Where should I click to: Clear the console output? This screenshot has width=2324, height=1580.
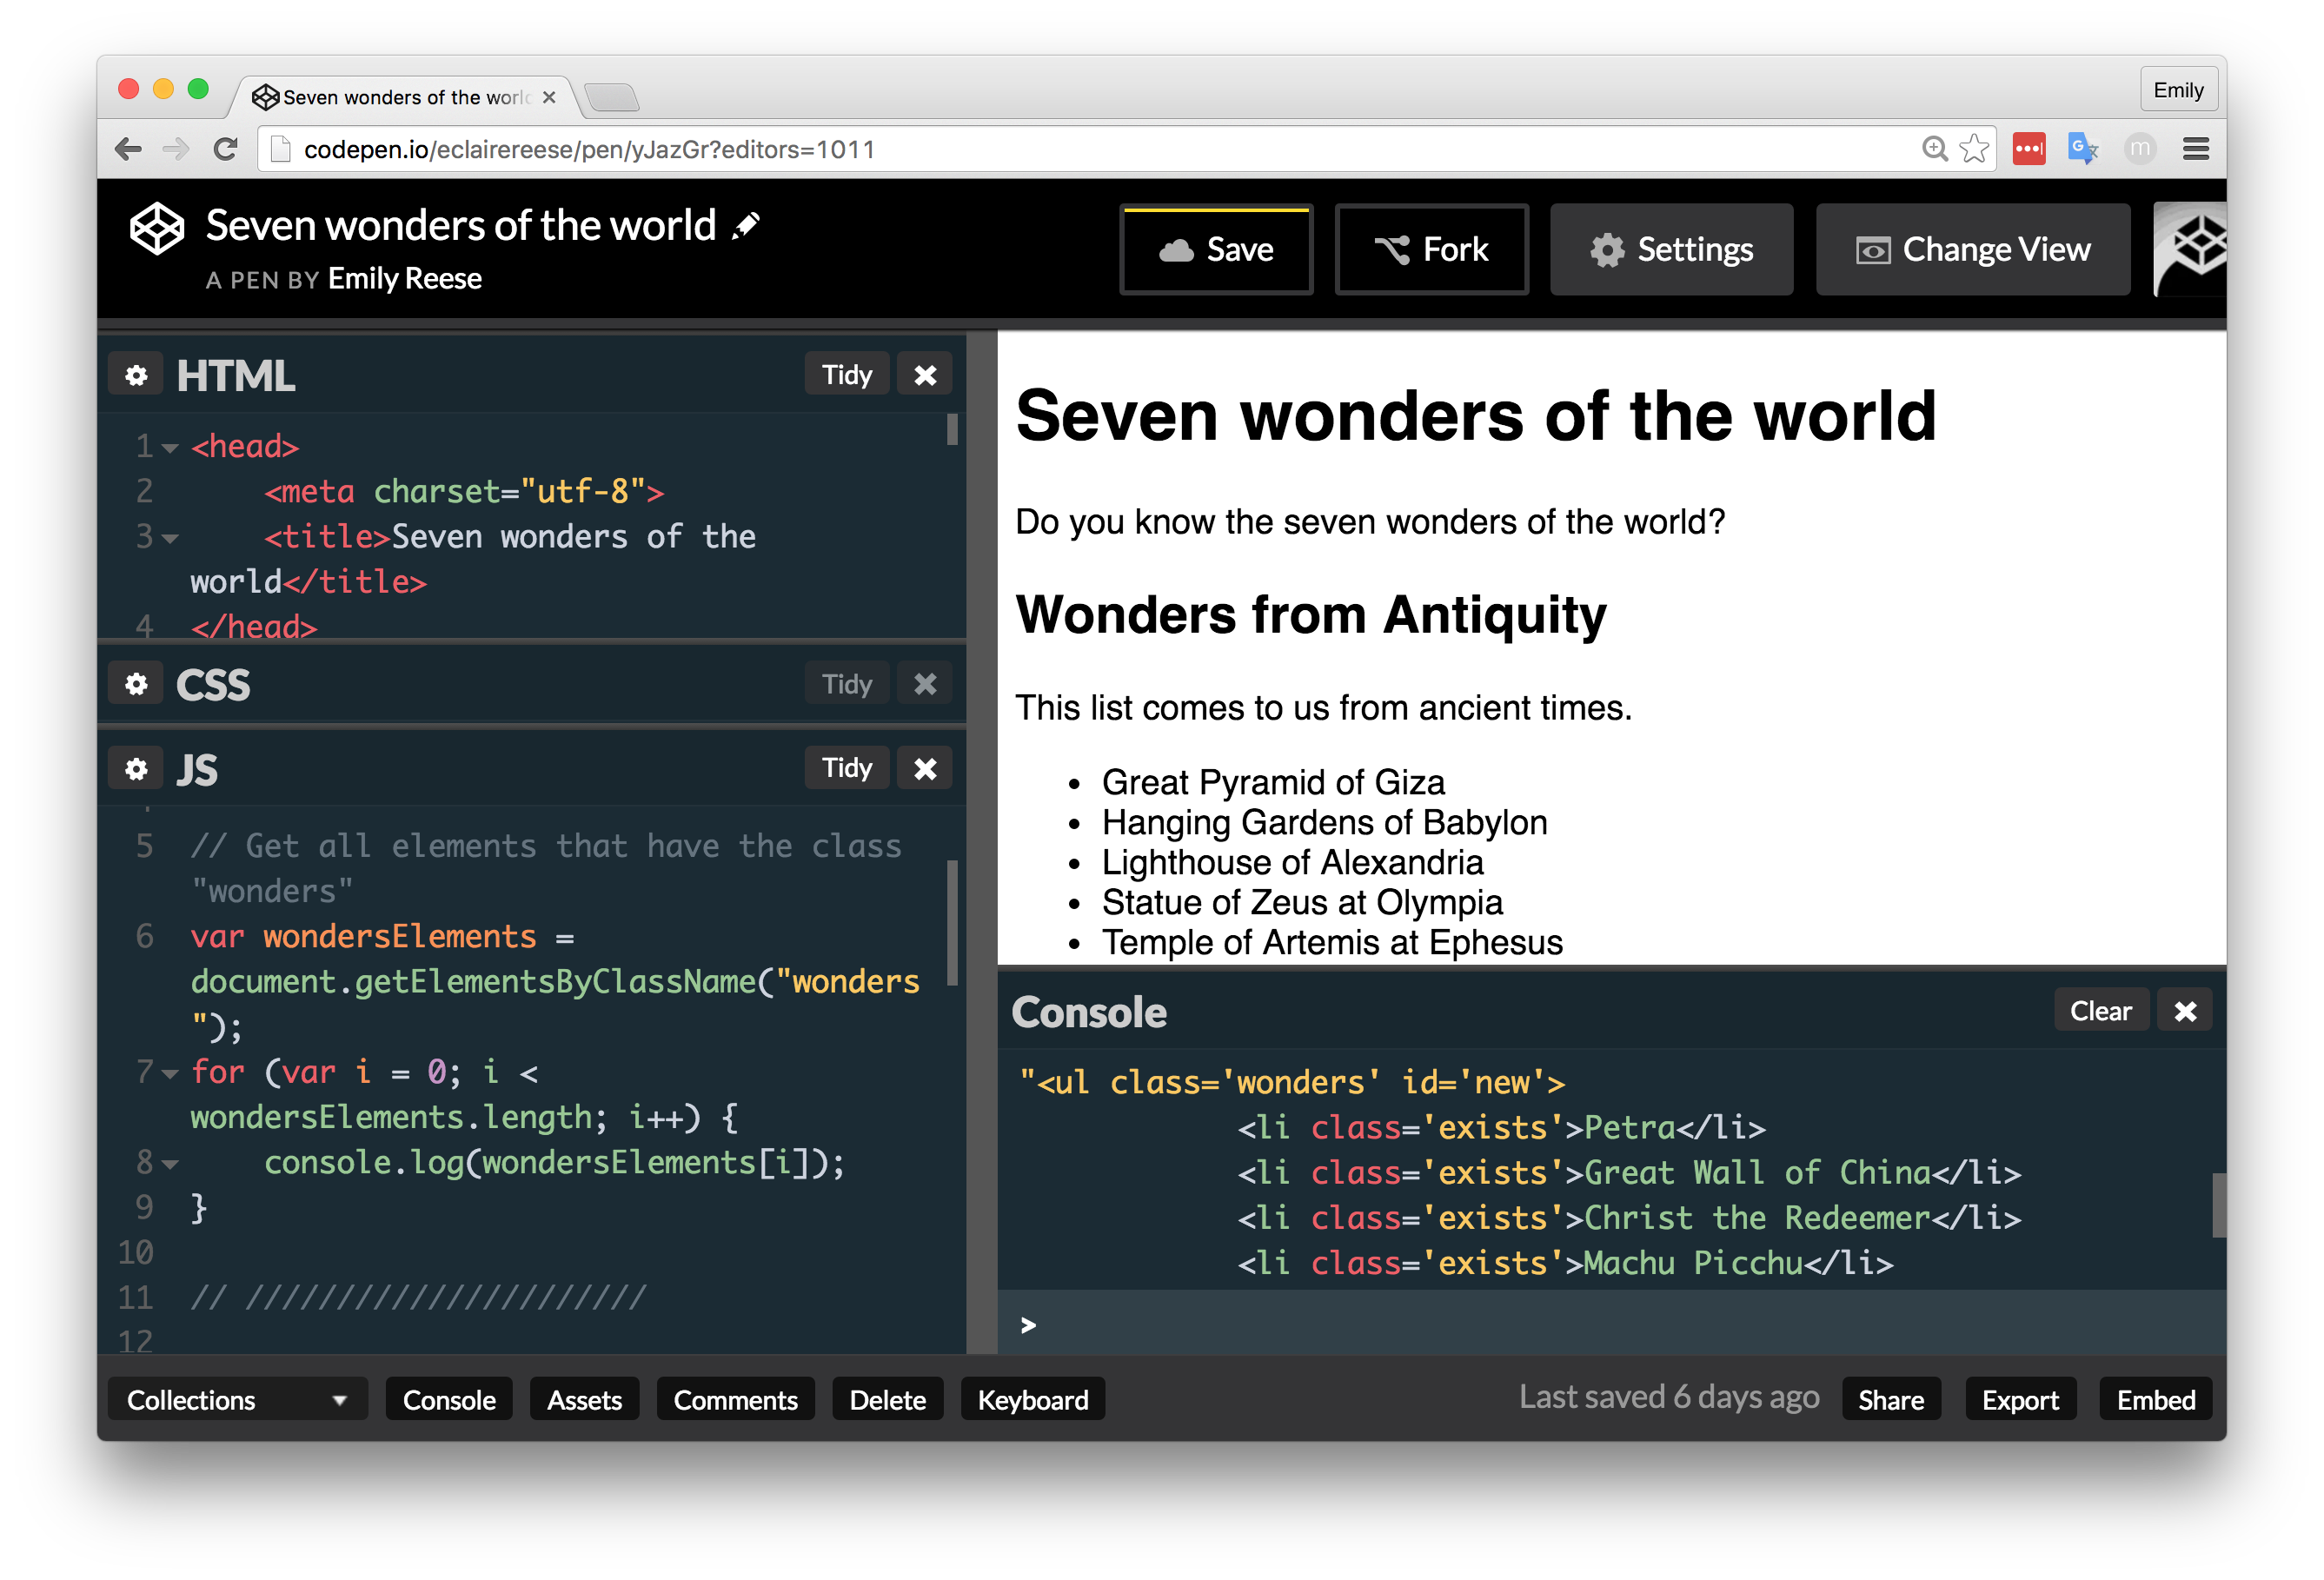[x=2099, y=1011]
